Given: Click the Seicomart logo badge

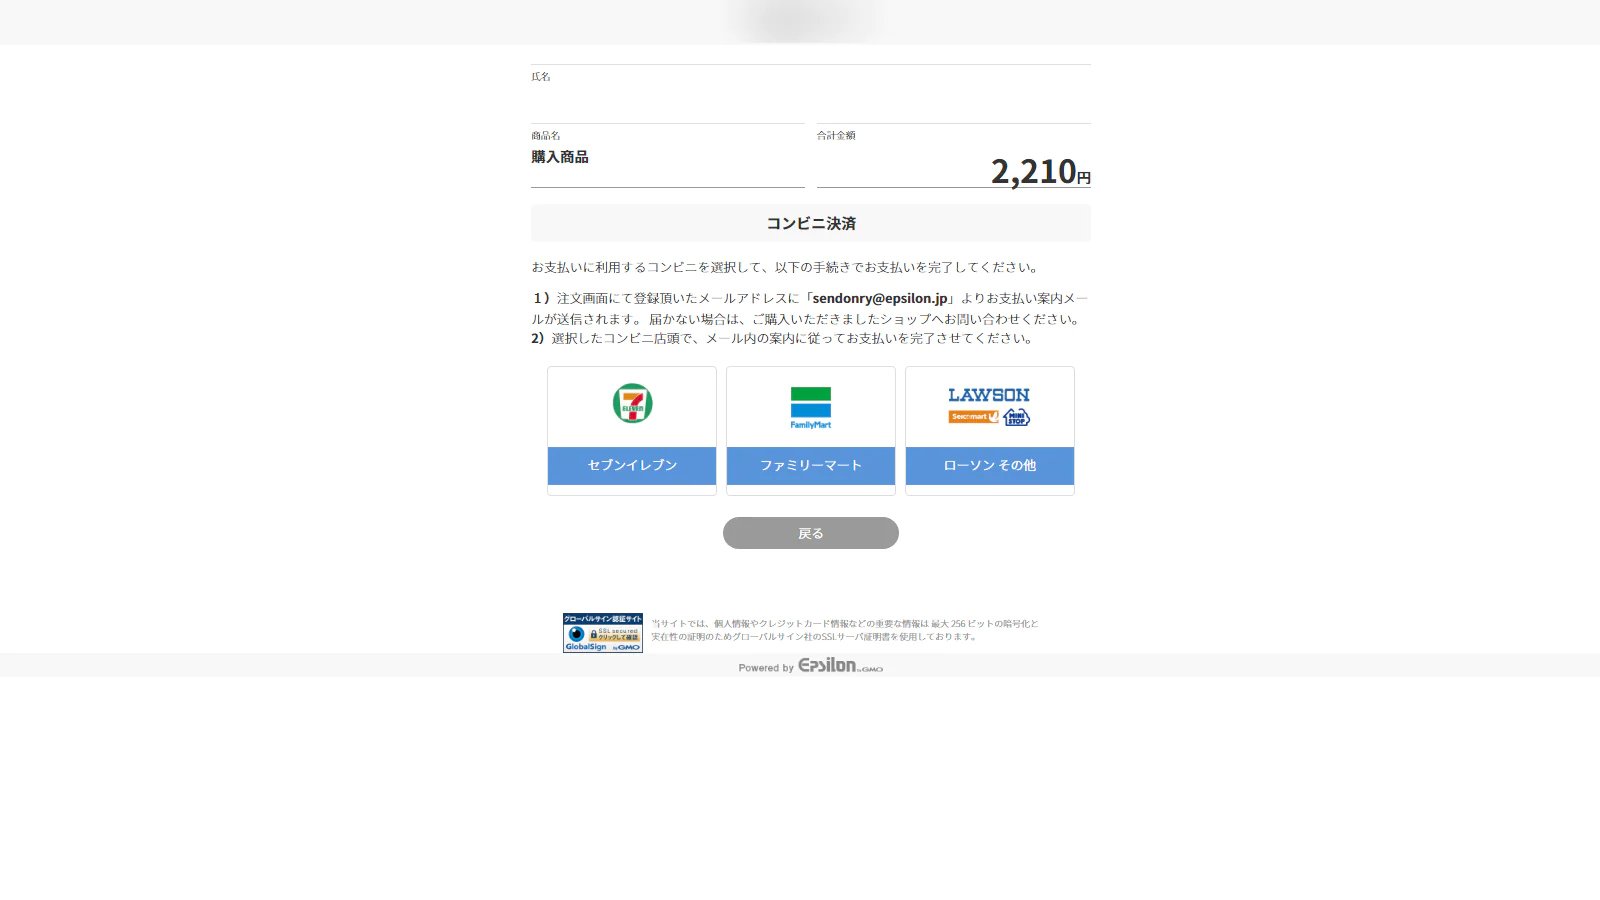Looking at the screenshot, I should click(974, 417).
